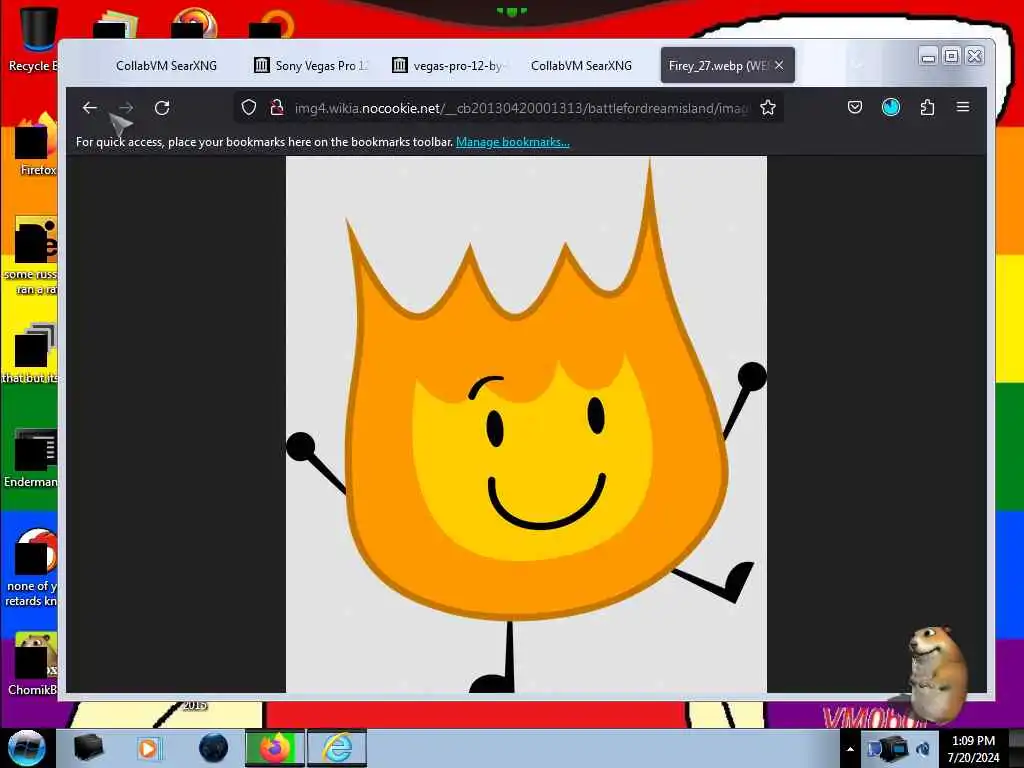Click the insecure connection padlock icon
The height and width of the screenshot is (768, 1024).
click(x=276, y=108)
